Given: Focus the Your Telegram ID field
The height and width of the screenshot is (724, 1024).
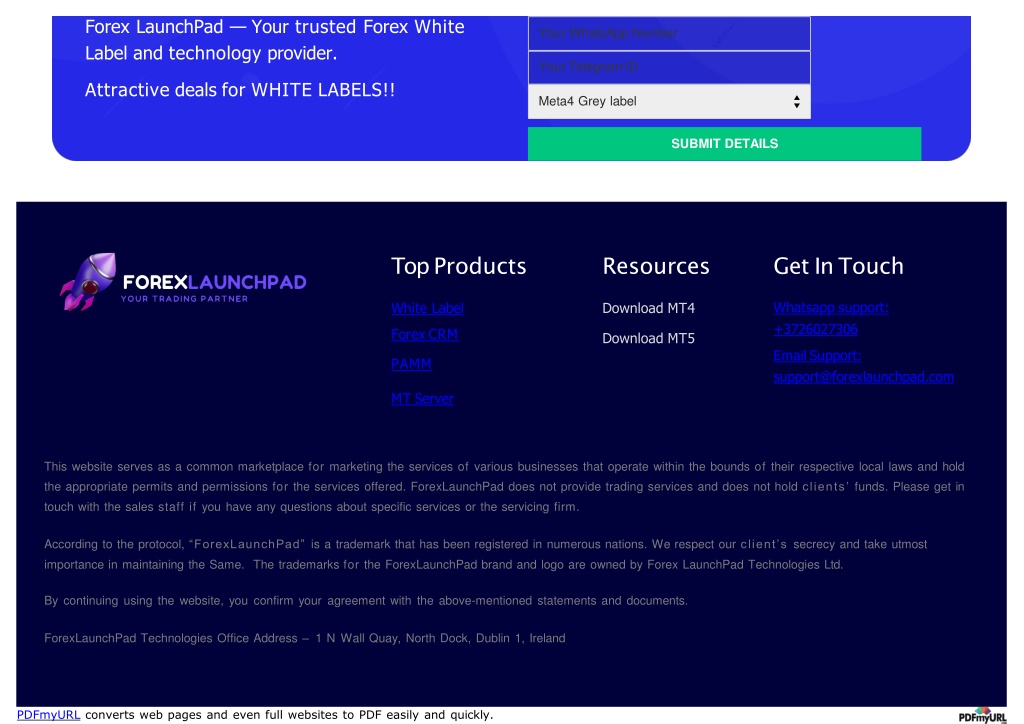Looking at the screenshot, I should (x=669, y=67).
